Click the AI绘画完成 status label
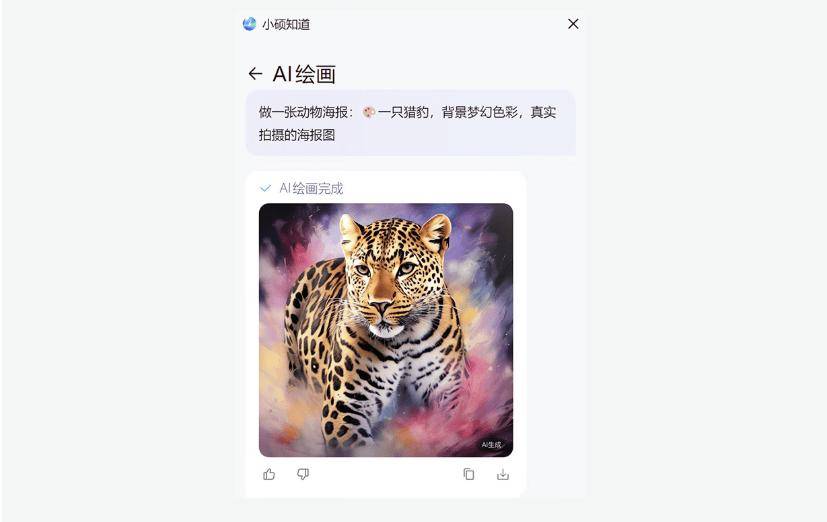This screenshot has width=827, height=522. (311, 188)
